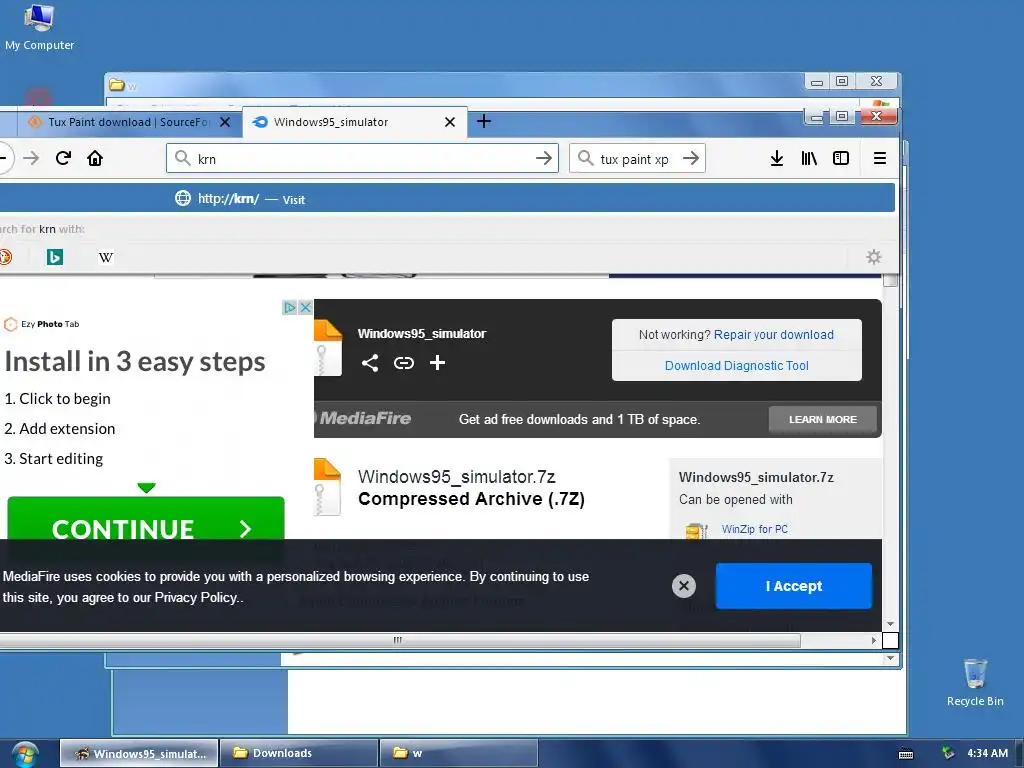This screenshot has width=1024, height=768.
Task: Click the network tray icon
Action: coord(948,753)
